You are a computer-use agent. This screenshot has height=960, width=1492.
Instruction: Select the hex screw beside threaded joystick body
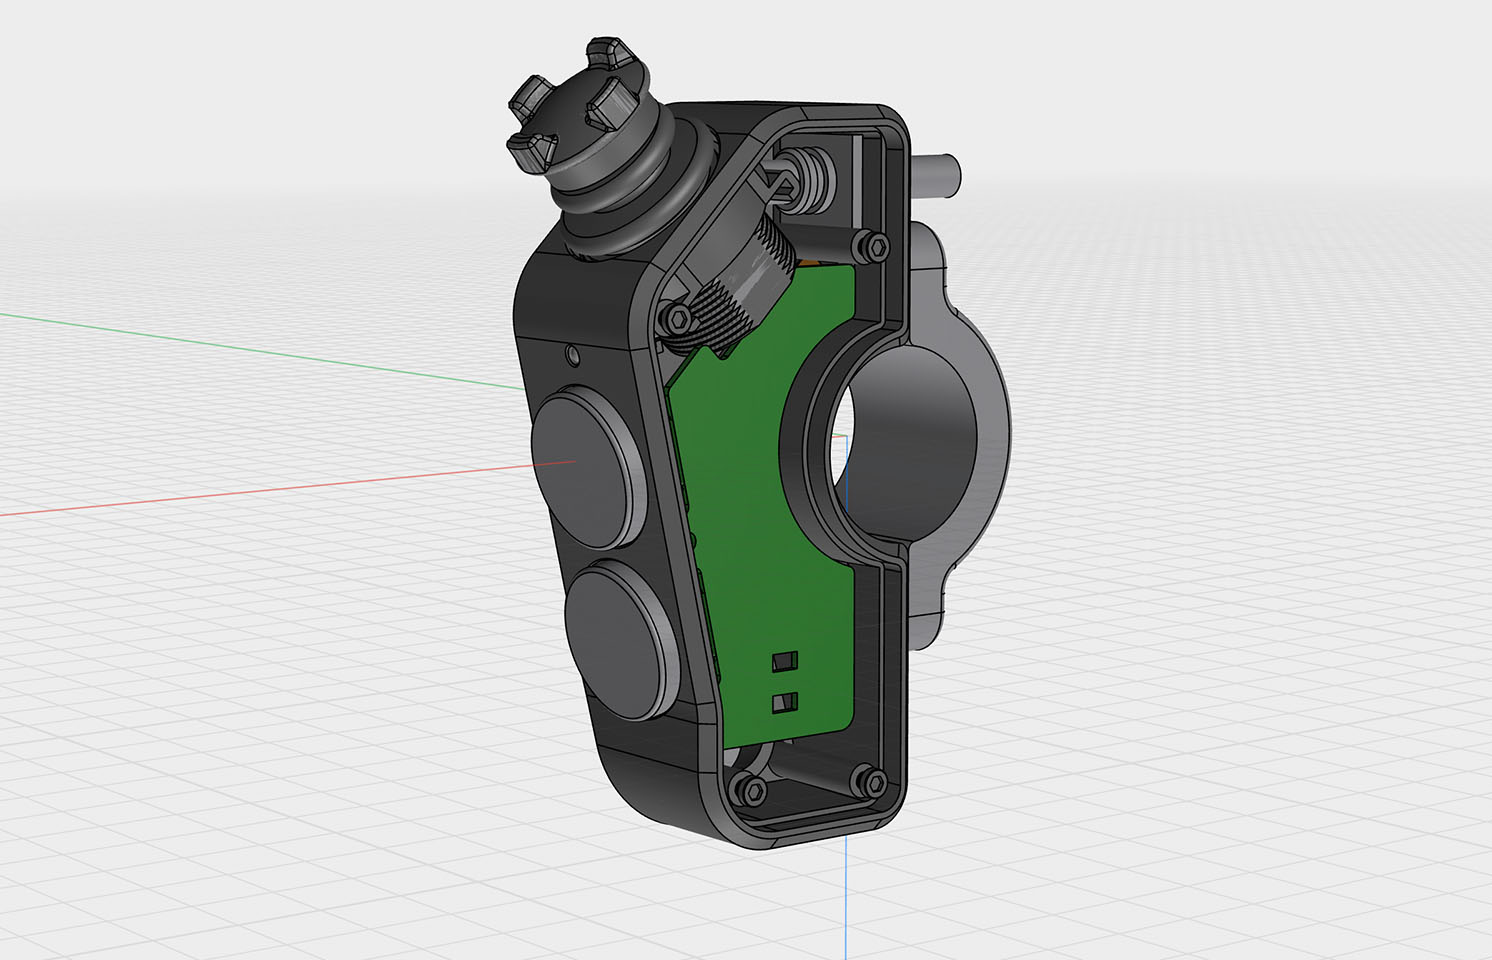[678, 318]
